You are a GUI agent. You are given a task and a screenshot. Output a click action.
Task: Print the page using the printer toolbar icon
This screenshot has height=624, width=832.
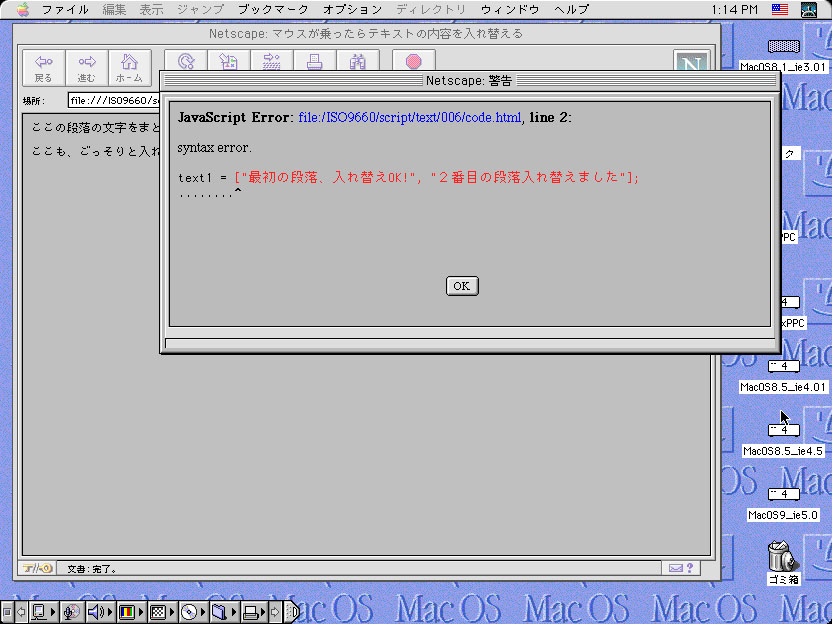point(315,62)
